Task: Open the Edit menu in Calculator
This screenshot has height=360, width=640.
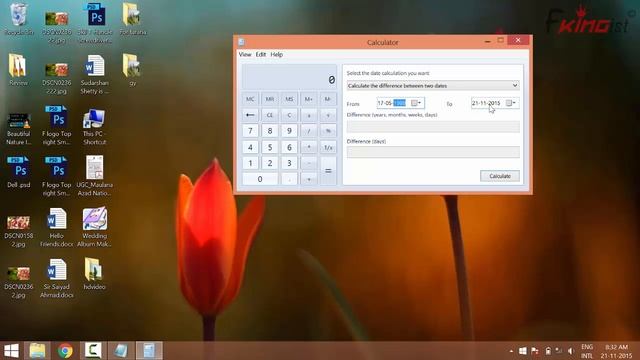Action: [x=261, y=54]
